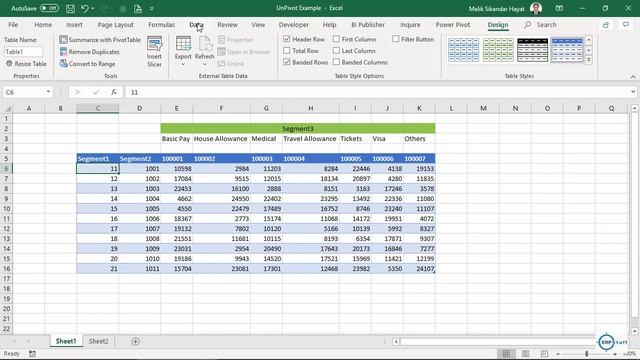Switch to the Power Pivot tab

pyautogui.click(x=453, y=25)
